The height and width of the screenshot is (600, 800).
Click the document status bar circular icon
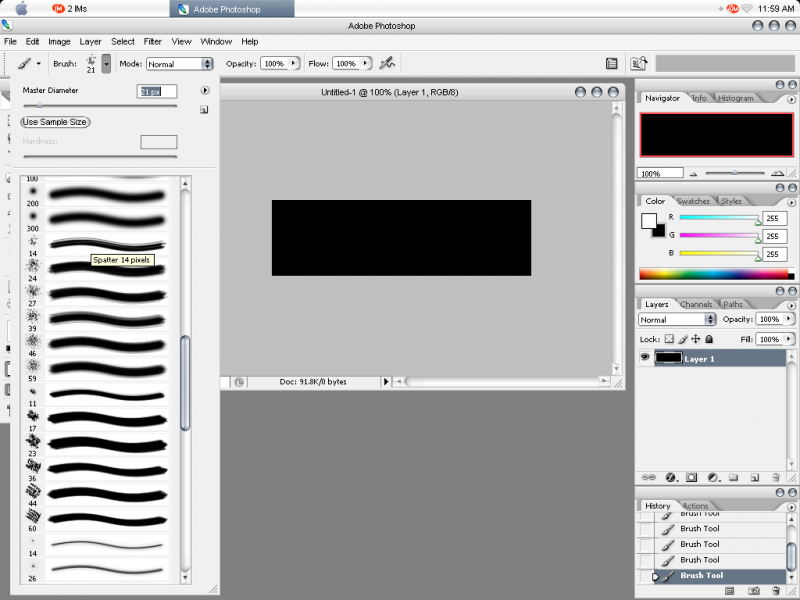click(239, 382)
